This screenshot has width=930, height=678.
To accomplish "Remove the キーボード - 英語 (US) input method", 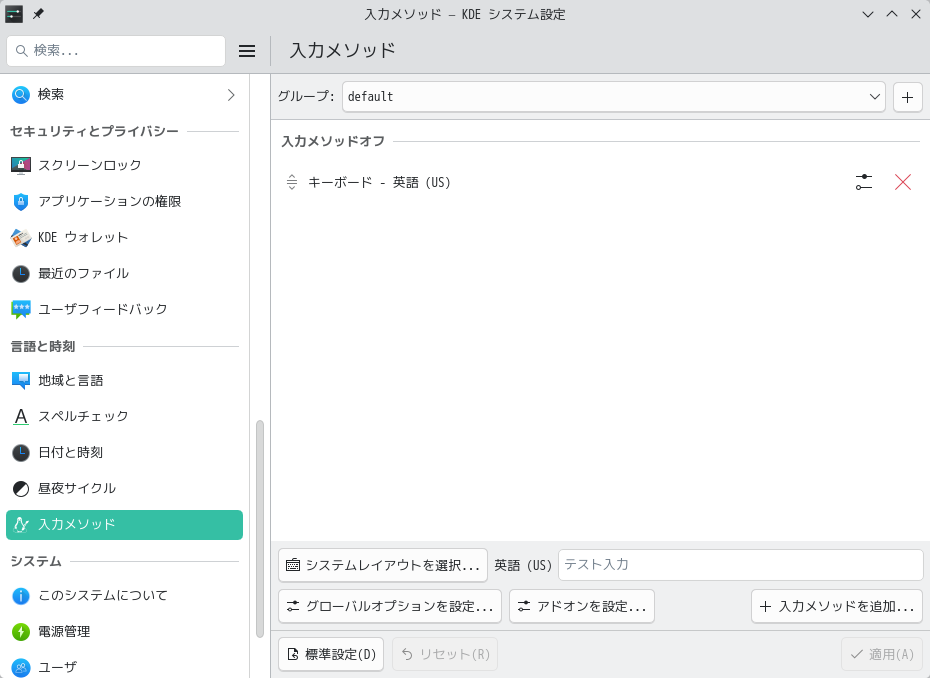I will 903,182.
